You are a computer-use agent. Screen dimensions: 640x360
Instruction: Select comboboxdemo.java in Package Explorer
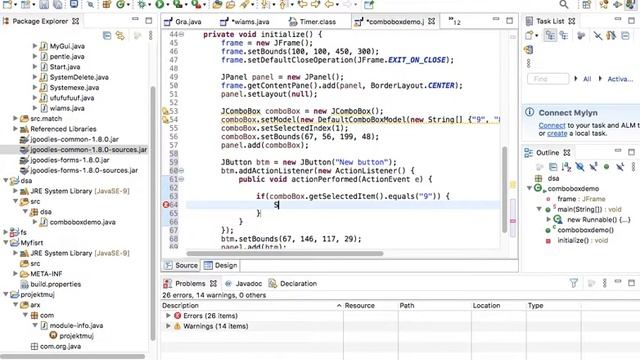[82, 222]
